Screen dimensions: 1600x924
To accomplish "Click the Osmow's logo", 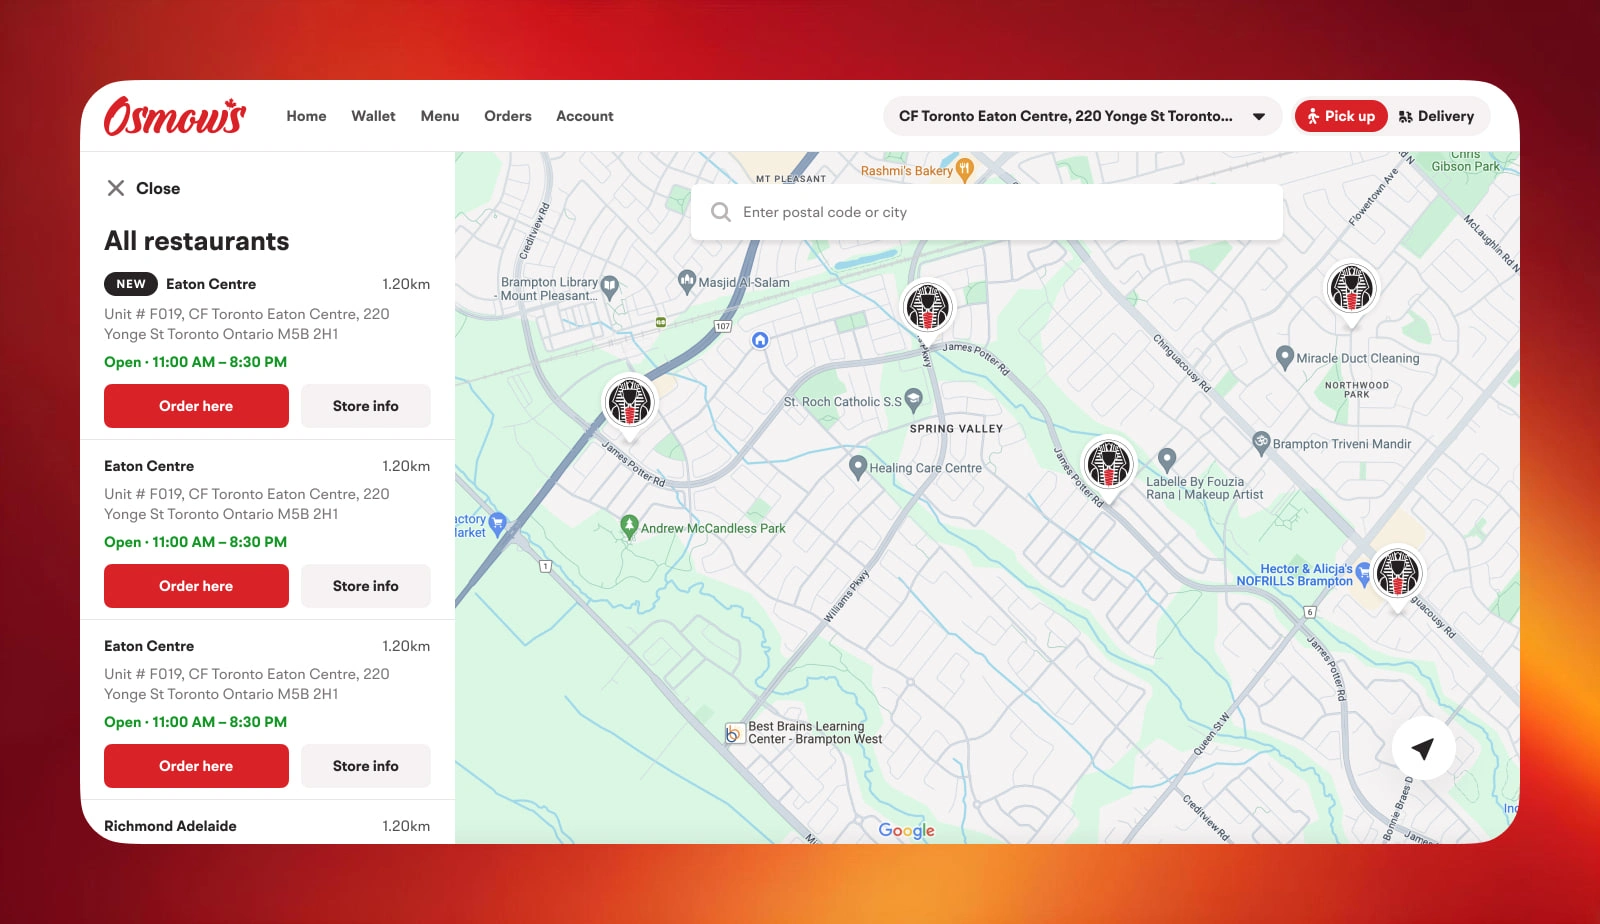I will (175, 116).
